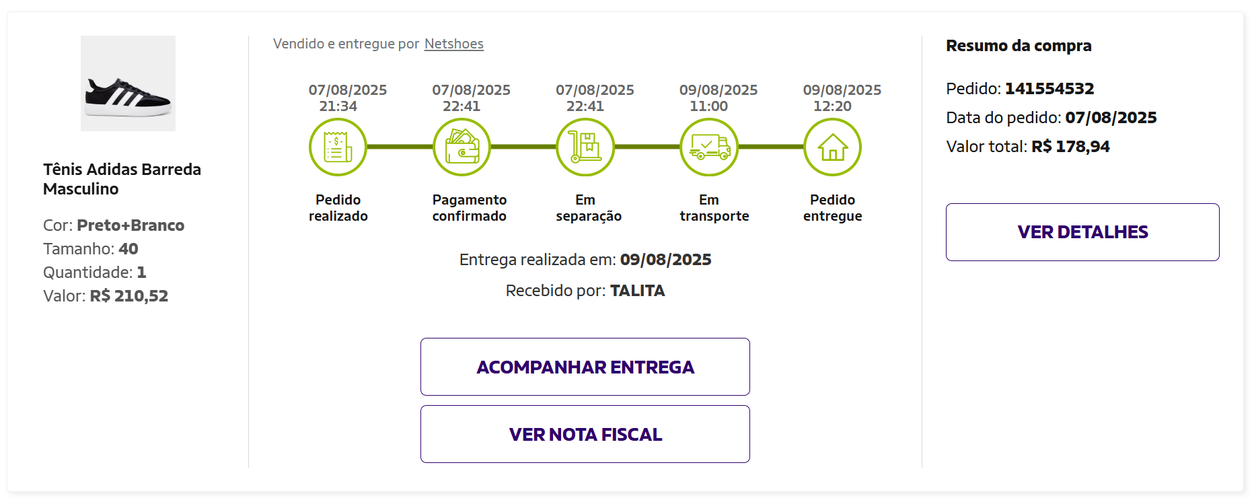Screen dimensions: 1254x500
Task: Click the Pagamento confirmado step label
Action: pos(470,208)
